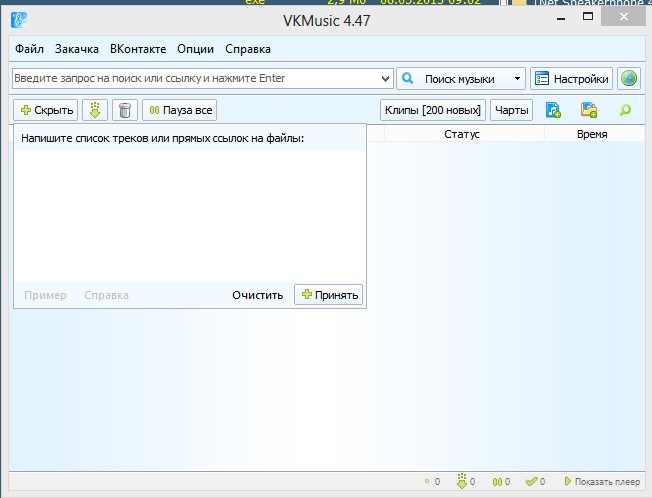Expand the search history dropdown arrow
The image size is (652, 498).
[386, 79]
